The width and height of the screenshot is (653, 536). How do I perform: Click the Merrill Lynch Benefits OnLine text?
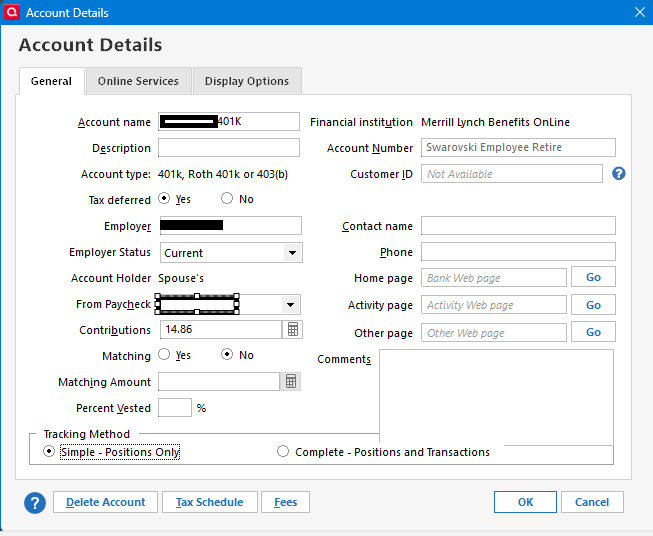pyautogui.click(x=495, y=122)
